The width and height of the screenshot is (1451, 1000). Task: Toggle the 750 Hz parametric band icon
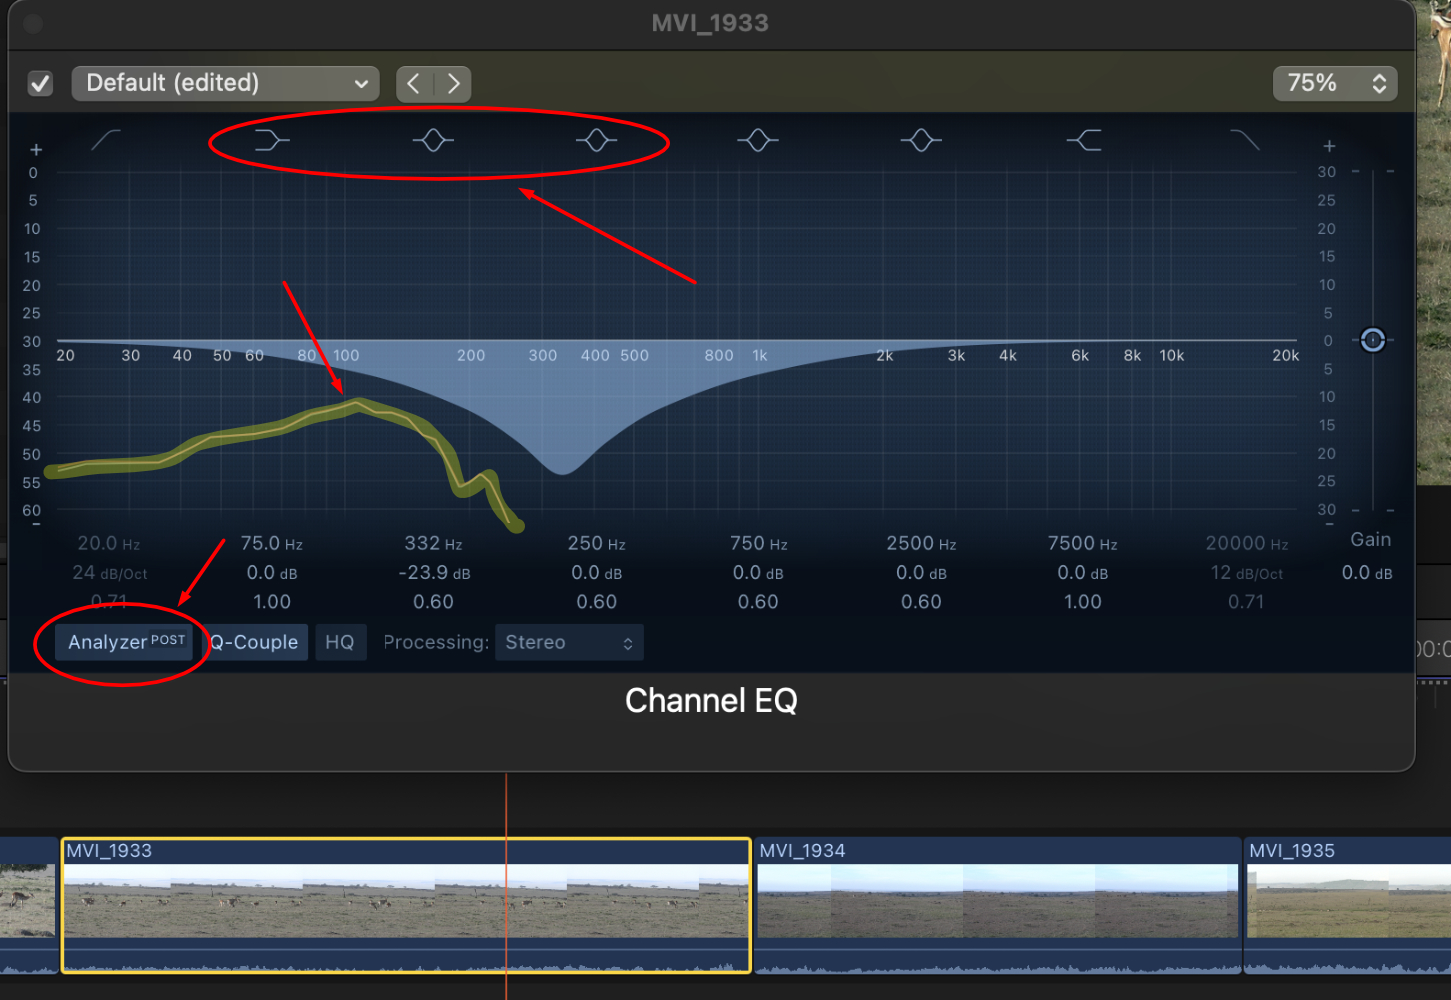tap(758, 140)
